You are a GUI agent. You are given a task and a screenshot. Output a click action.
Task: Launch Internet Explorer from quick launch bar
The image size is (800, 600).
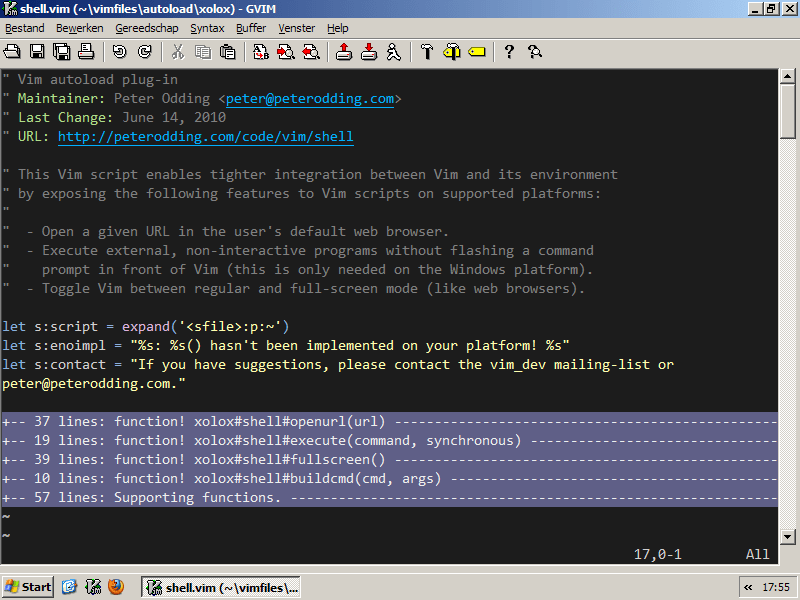click(x=69, y=587)
